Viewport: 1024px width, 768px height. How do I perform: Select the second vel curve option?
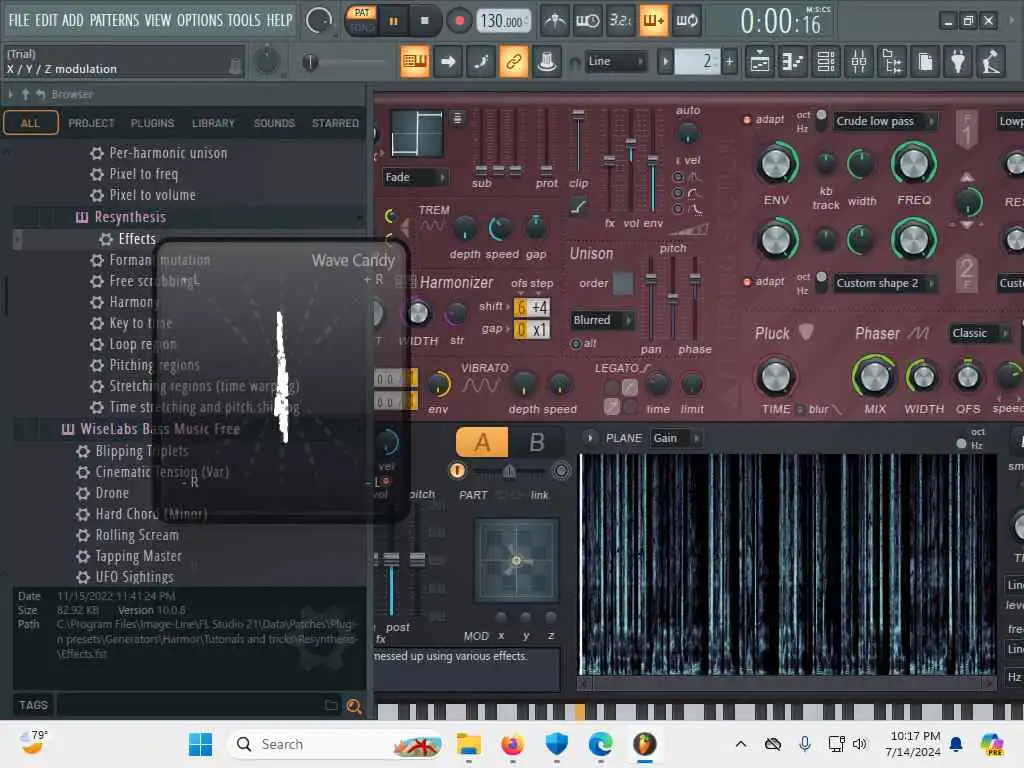[x=678, y=193]
